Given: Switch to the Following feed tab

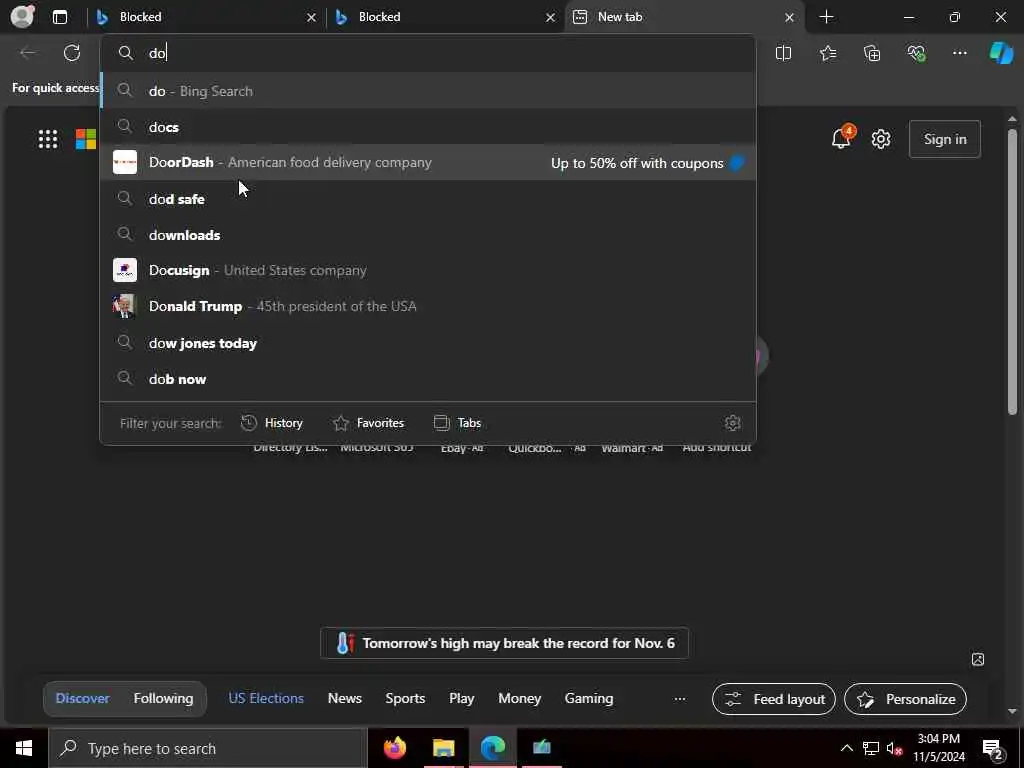Looking at the screenshot, I should tap(163, 698).
